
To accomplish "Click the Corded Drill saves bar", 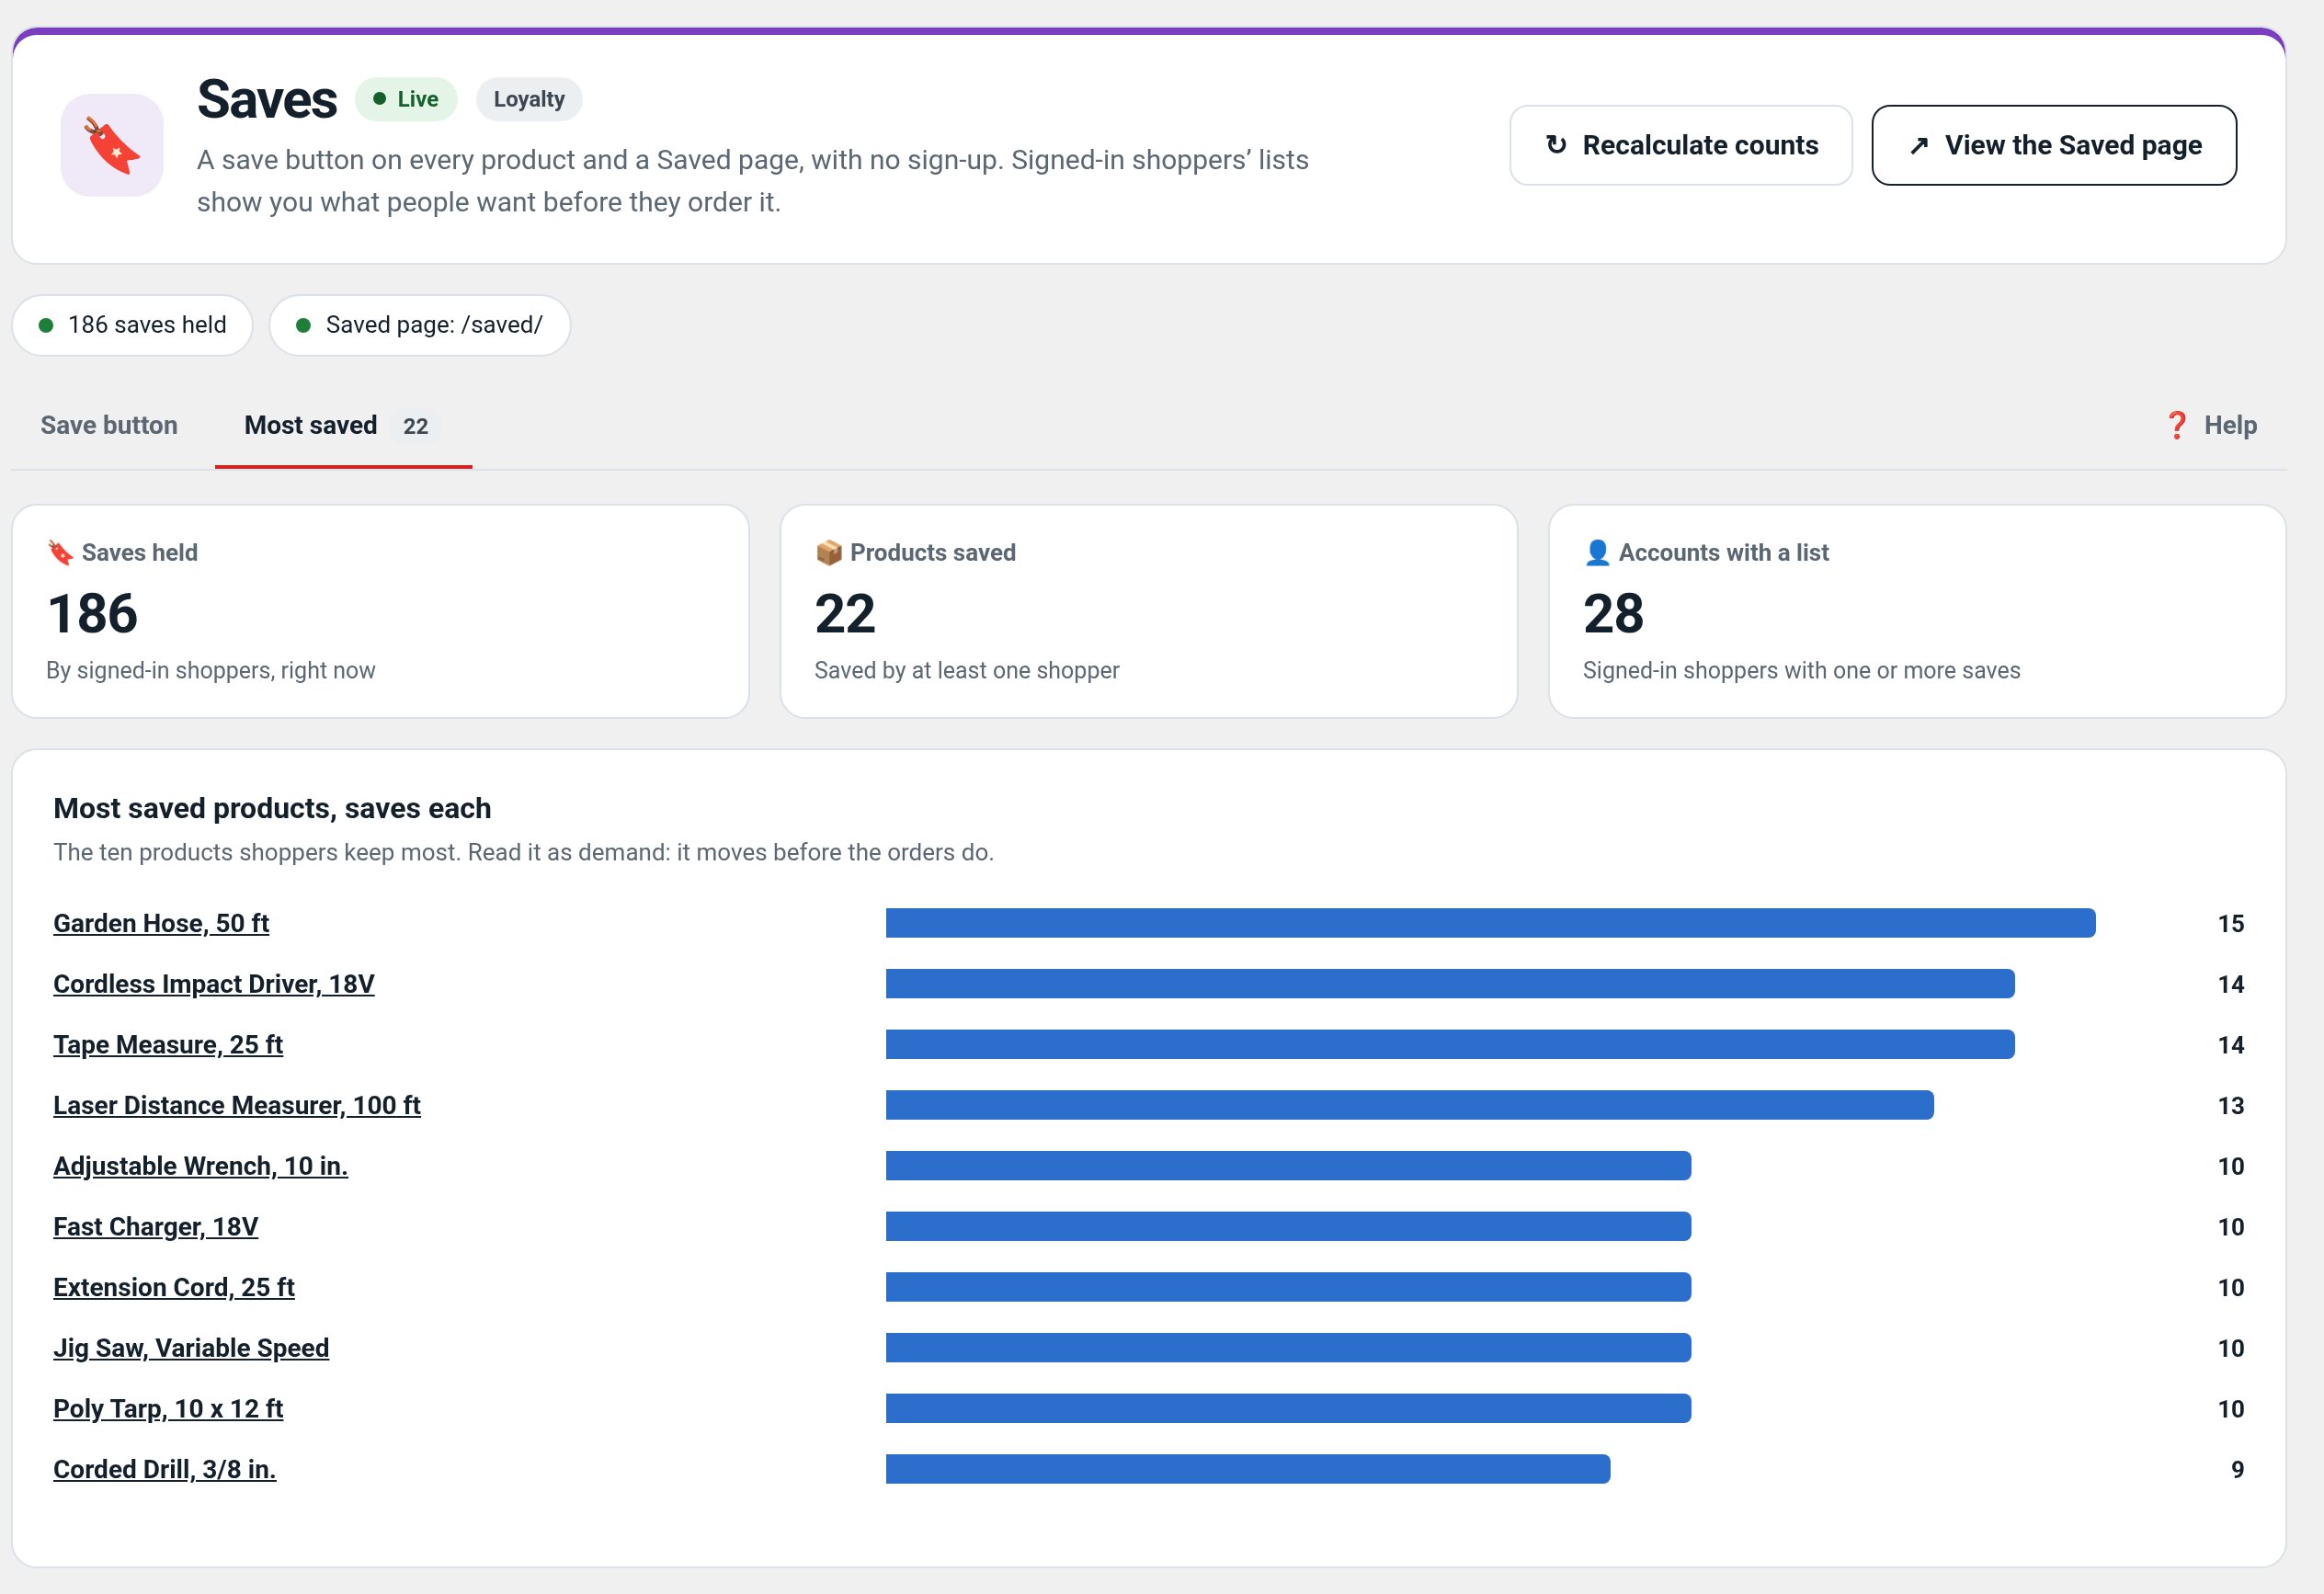I will pyautogui.click(x=1248, y=1469).
